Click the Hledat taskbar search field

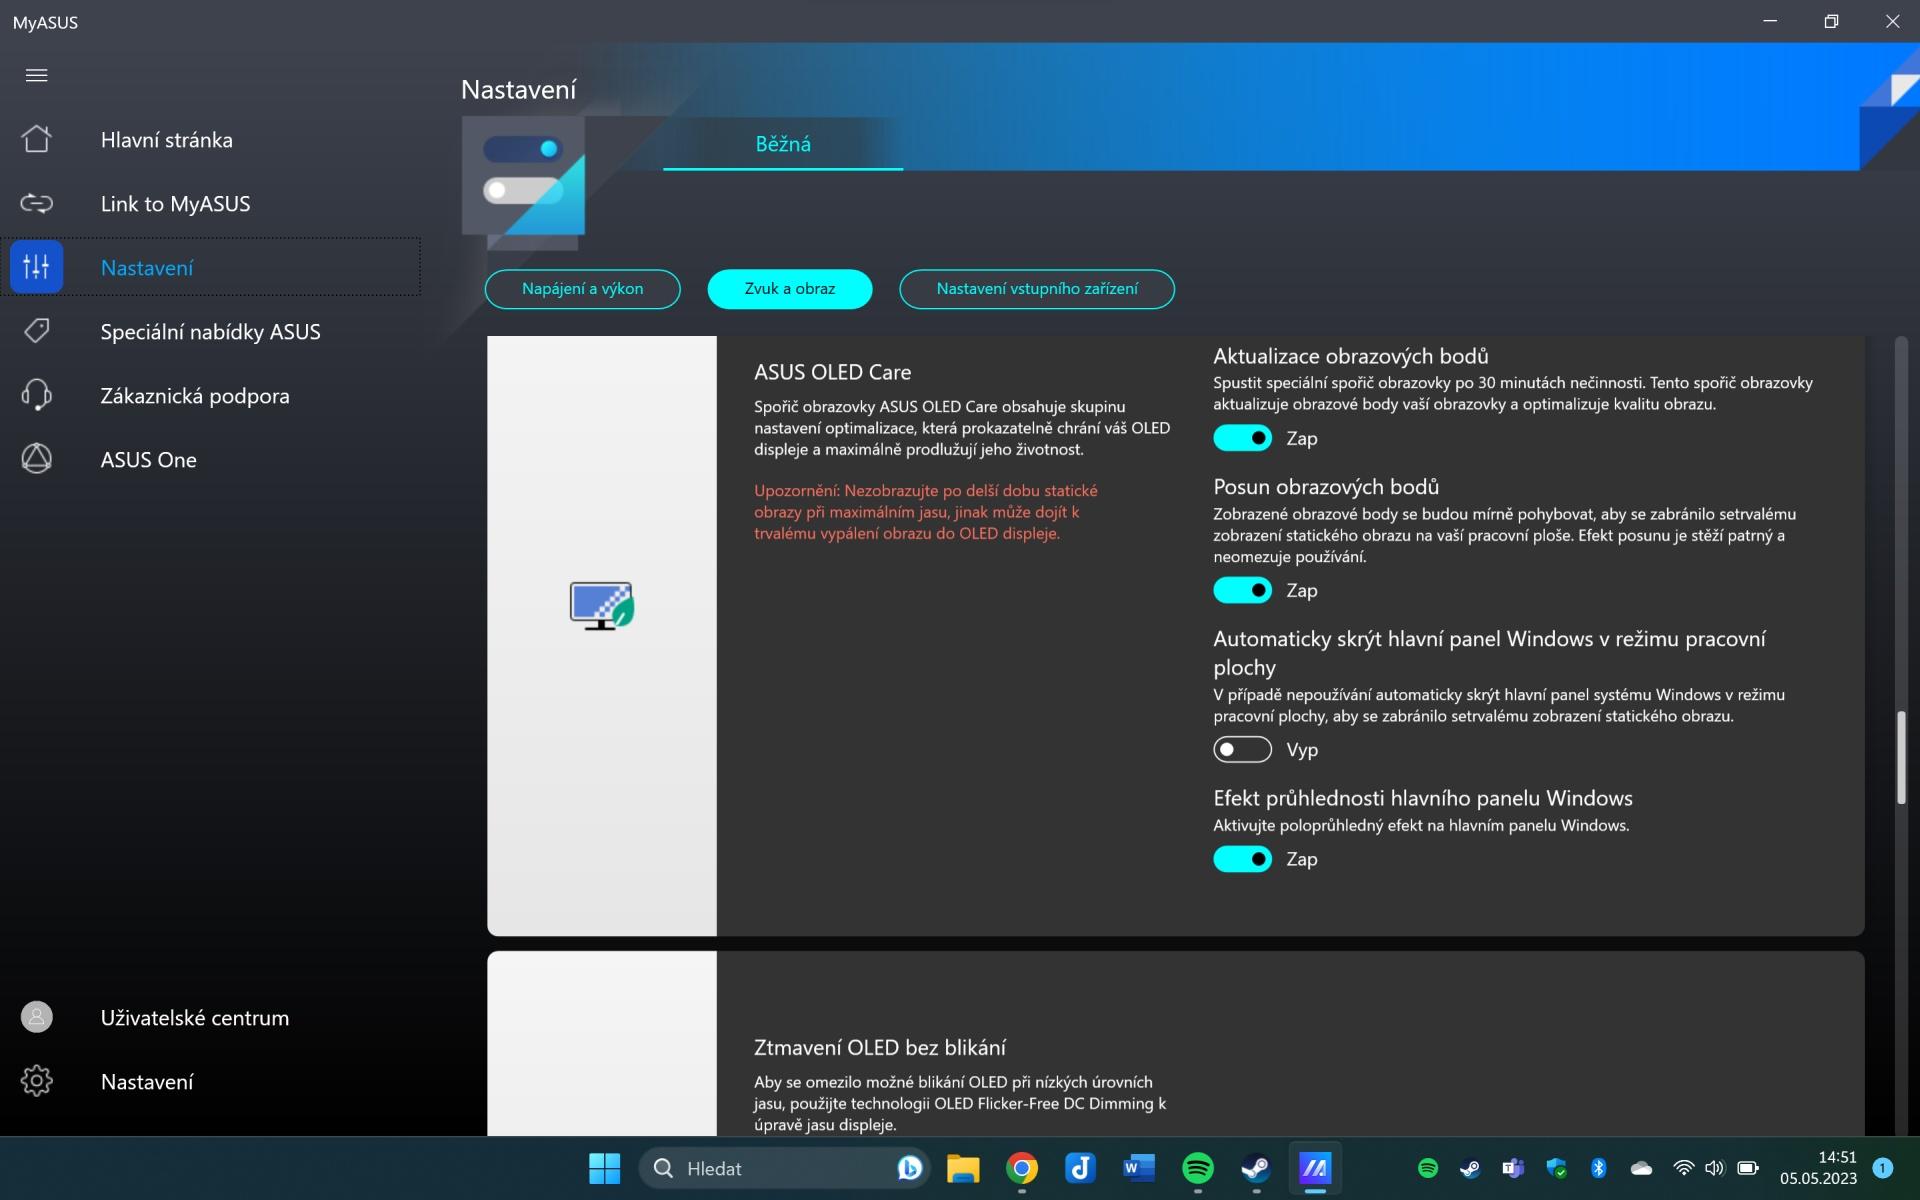click(785, 1168)
